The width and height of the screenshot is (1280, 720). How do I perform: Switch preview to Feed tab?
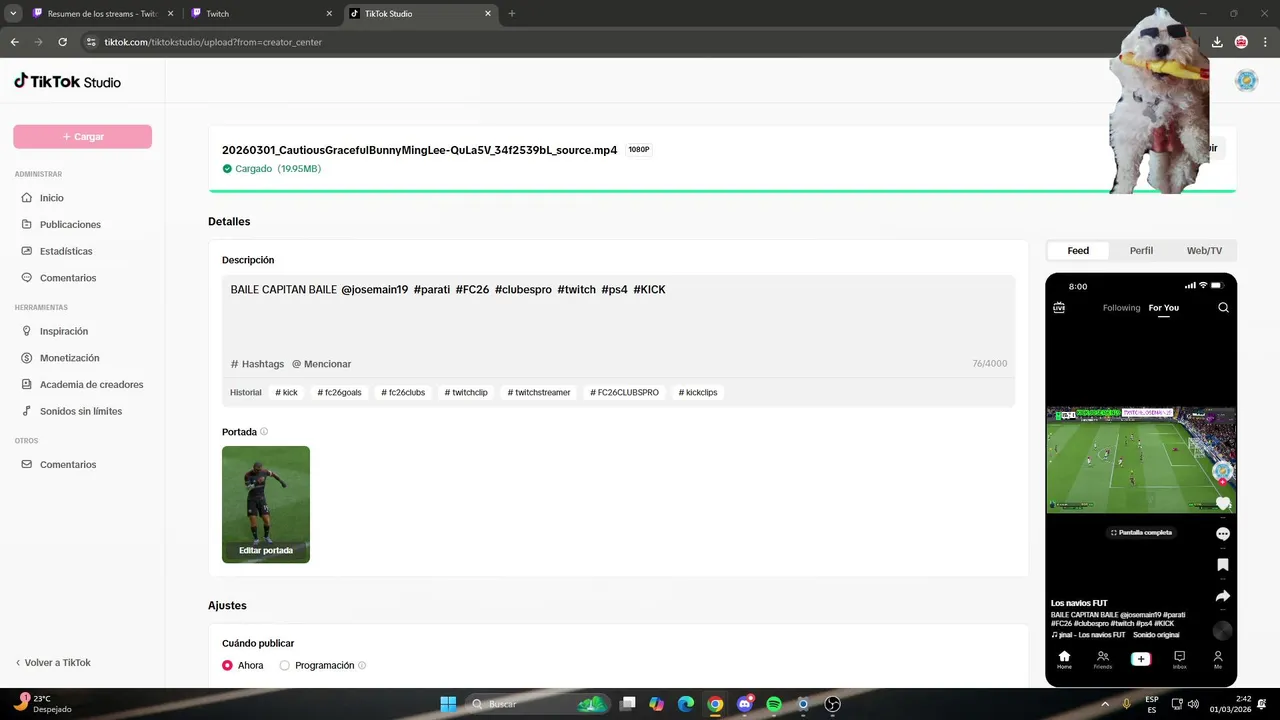1078,251
